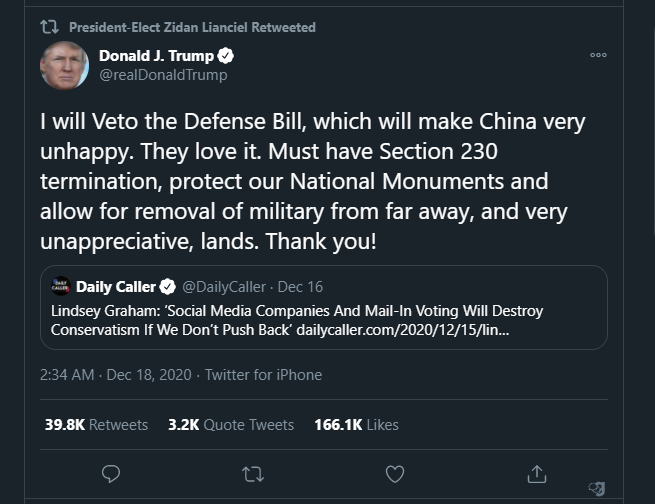The width and height of the screenshot is (655, 504).
Task: Open the dailycaller.com article link
Action: point(420,330)
